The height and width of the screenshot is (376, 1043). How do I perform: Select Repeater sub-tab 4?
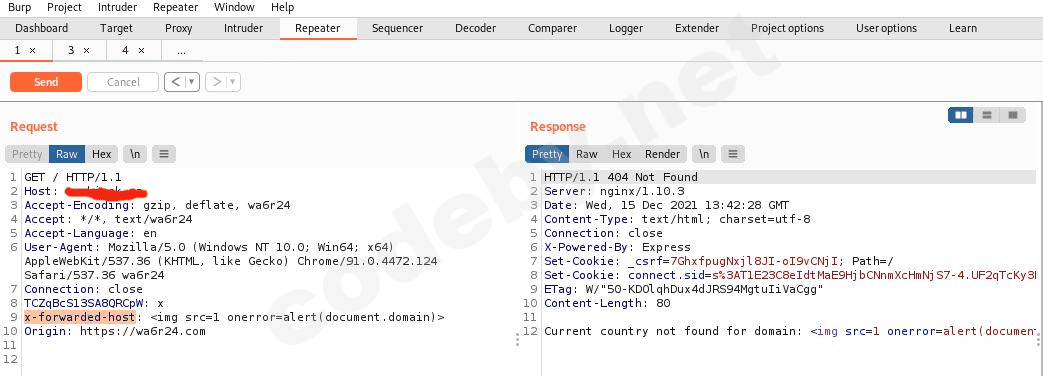click(x=125, y=50)
